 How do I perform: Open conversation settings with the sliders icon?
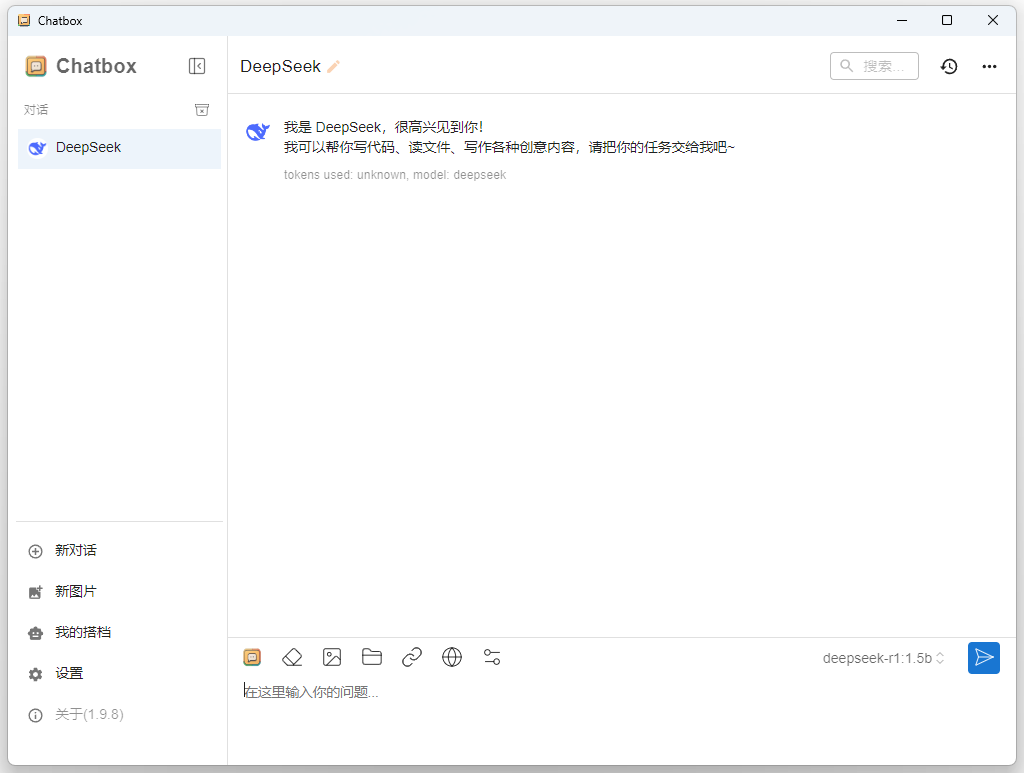pos(492,657)
